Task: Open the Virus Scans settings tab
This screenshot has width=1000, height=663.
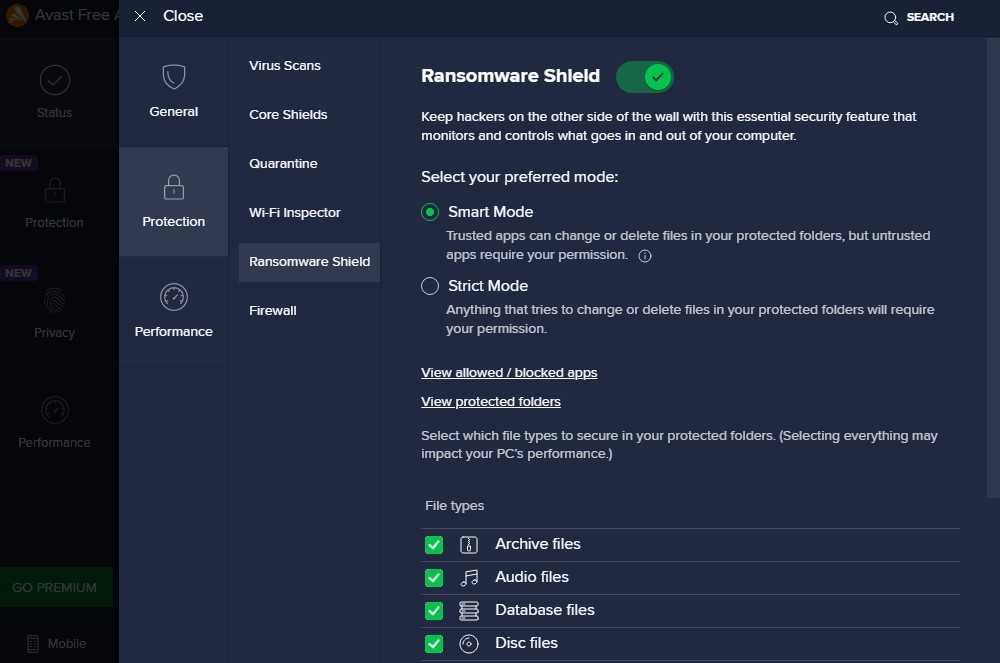Action: 285,66
